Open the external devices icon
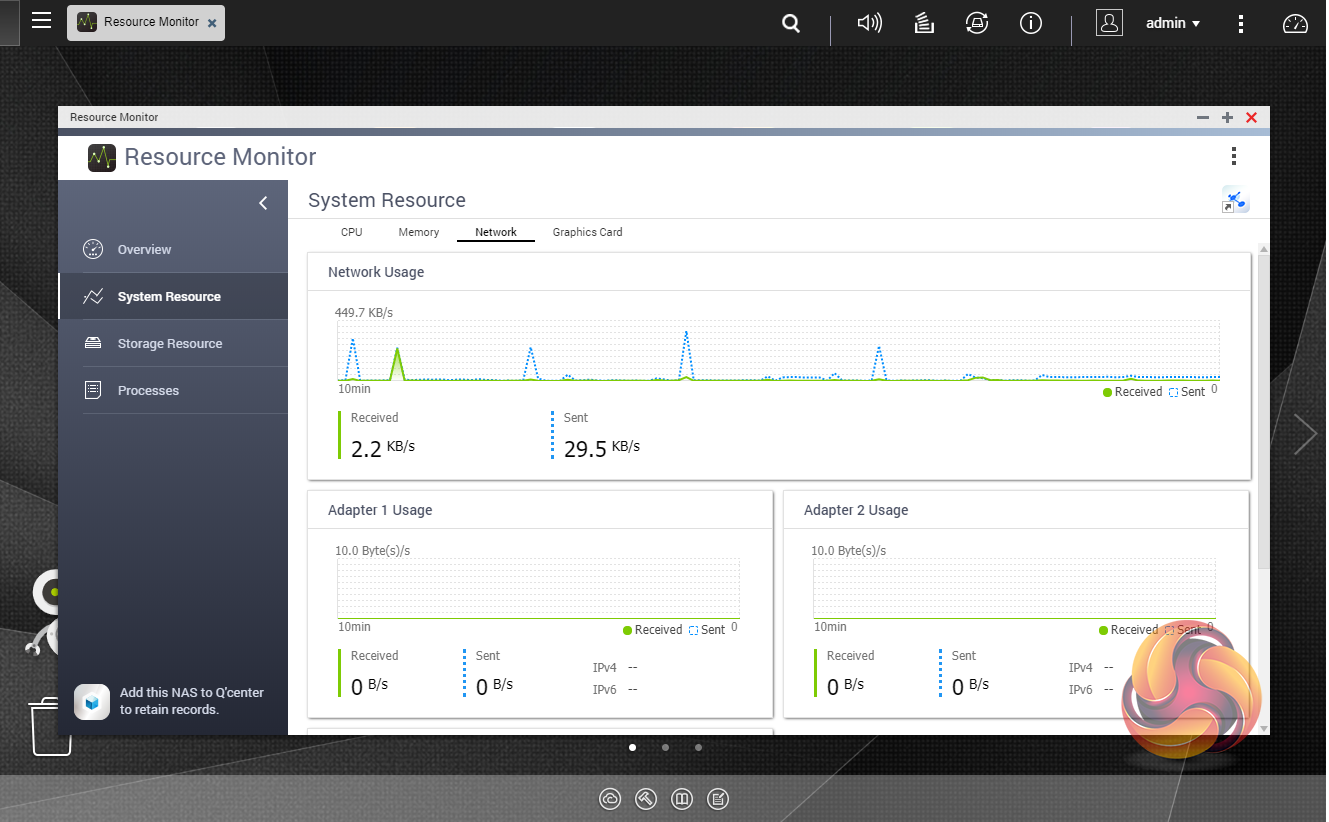The height and width of the screenshot is (822, 1329). (977, 23)
